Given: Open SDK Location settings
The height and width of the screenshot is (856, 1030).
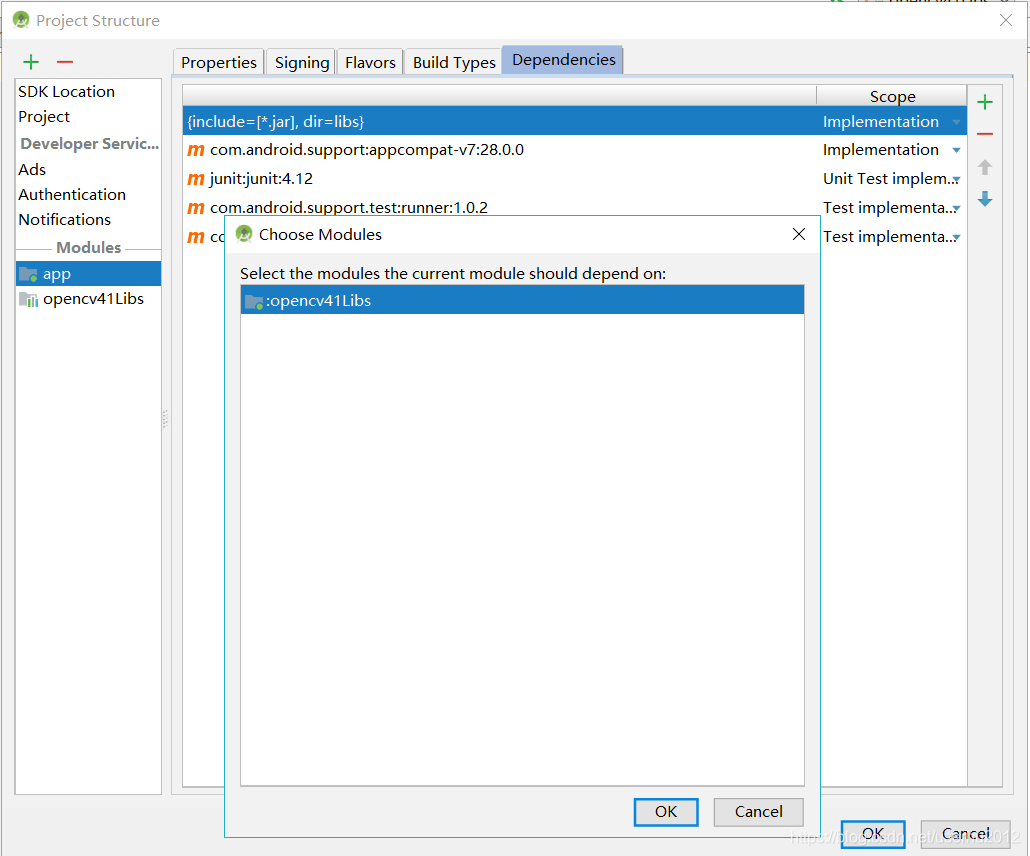Looking at the screenshot, I should [x=66, y=92].
